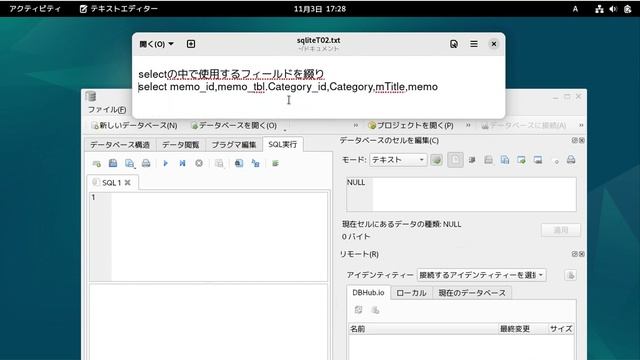Image resolution: width=640 pixels, height=360 pixels.
Task: Select the DBHub.io tab
Action: click(368, 293)
